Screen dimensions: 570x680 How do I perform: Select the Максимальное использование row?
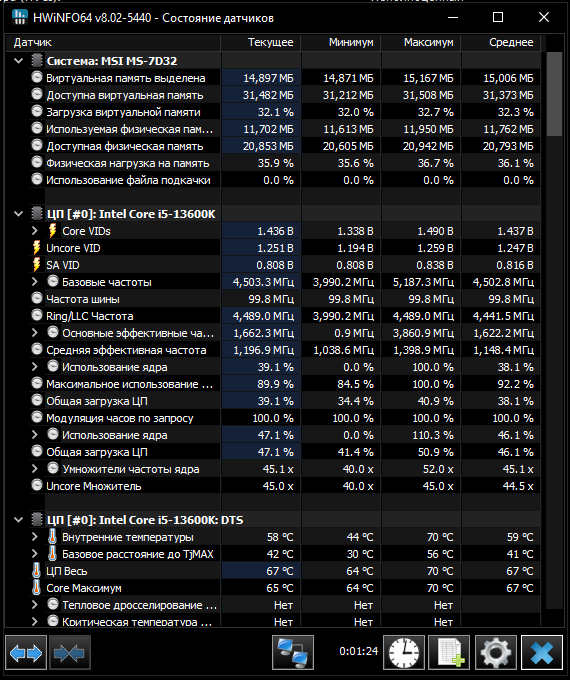tap(285, 384)
